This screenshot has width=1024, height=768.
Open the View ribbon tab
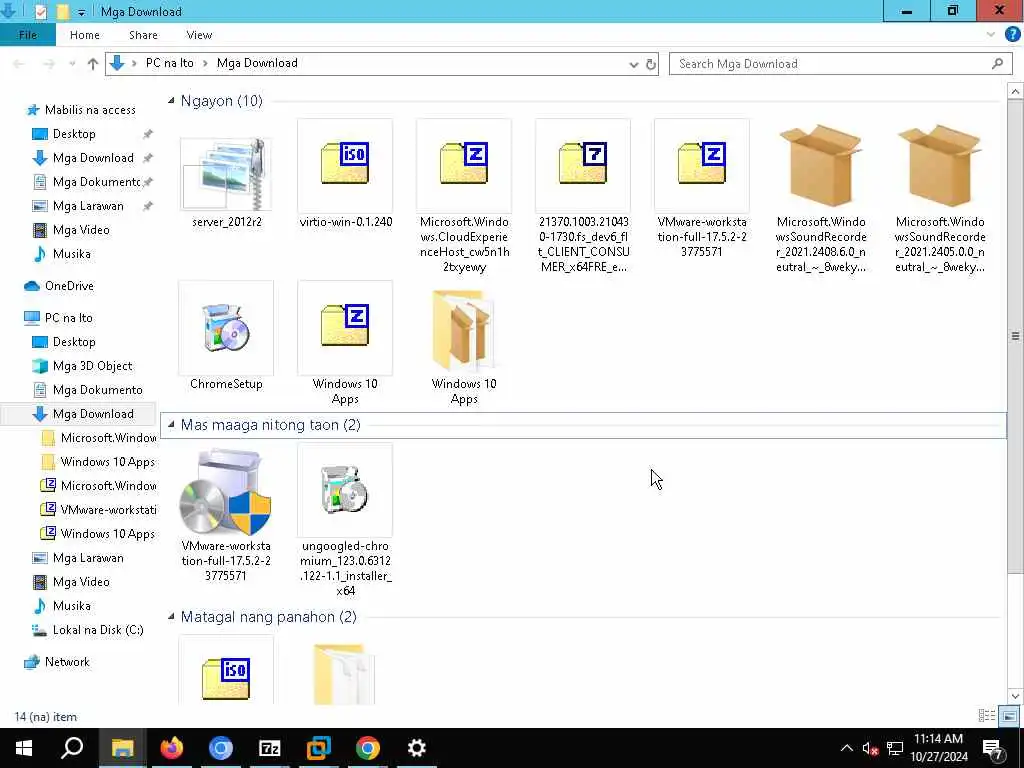(x=199, y=35)
